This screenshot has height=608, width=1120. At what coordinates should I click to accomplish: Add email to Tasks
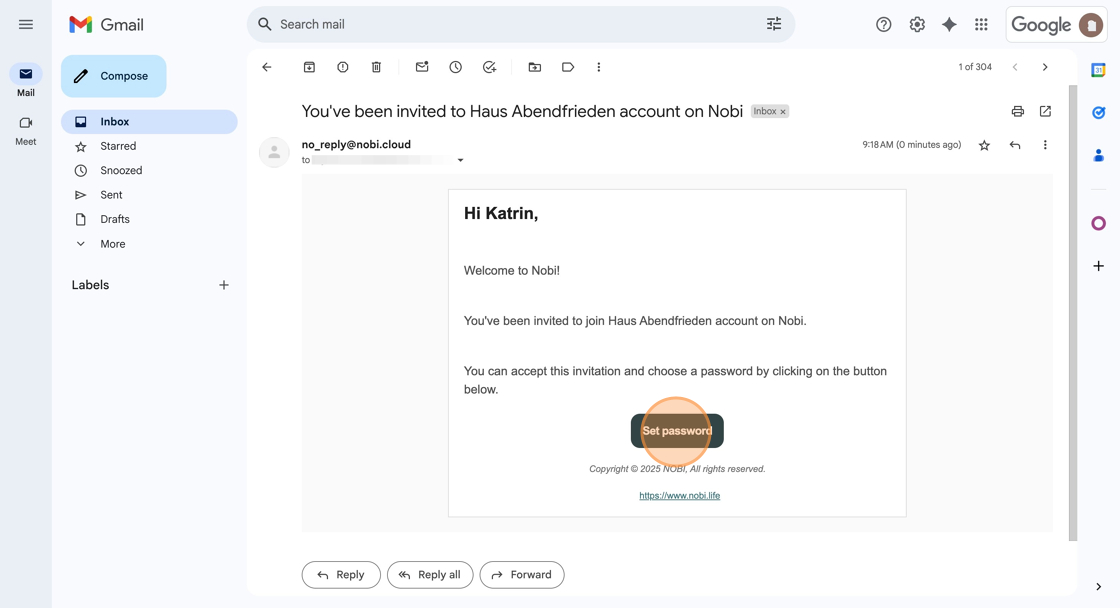[489, 67]
